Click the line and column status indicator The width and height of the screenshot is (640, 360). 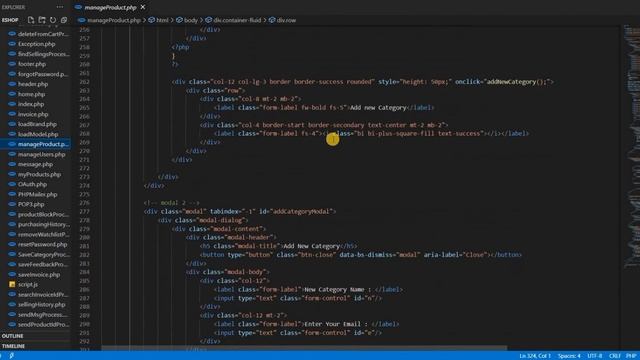tap(535, 356)
